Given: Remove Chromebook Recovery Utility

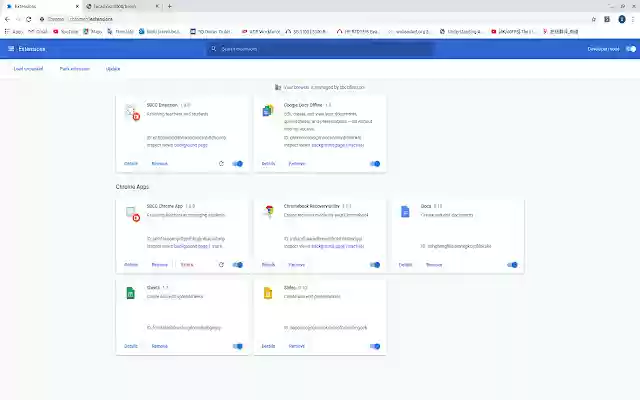Looking at the screenshot, I should click(297, 265).
